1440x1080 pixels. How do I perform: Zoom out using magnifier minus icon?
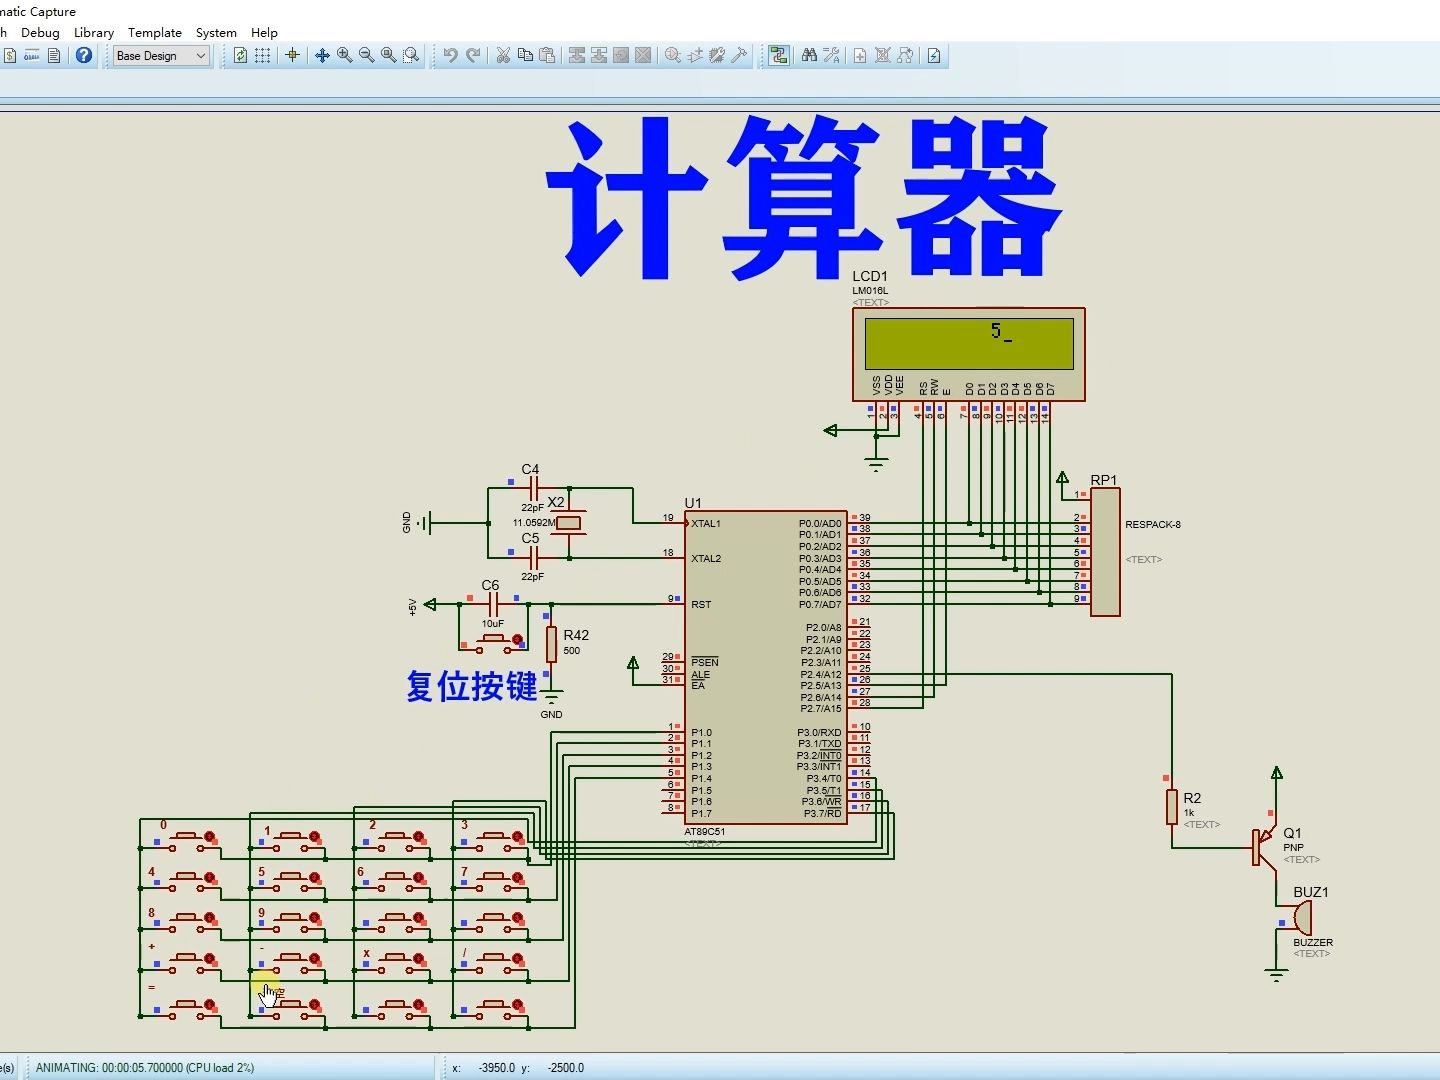tap(366, 56)
